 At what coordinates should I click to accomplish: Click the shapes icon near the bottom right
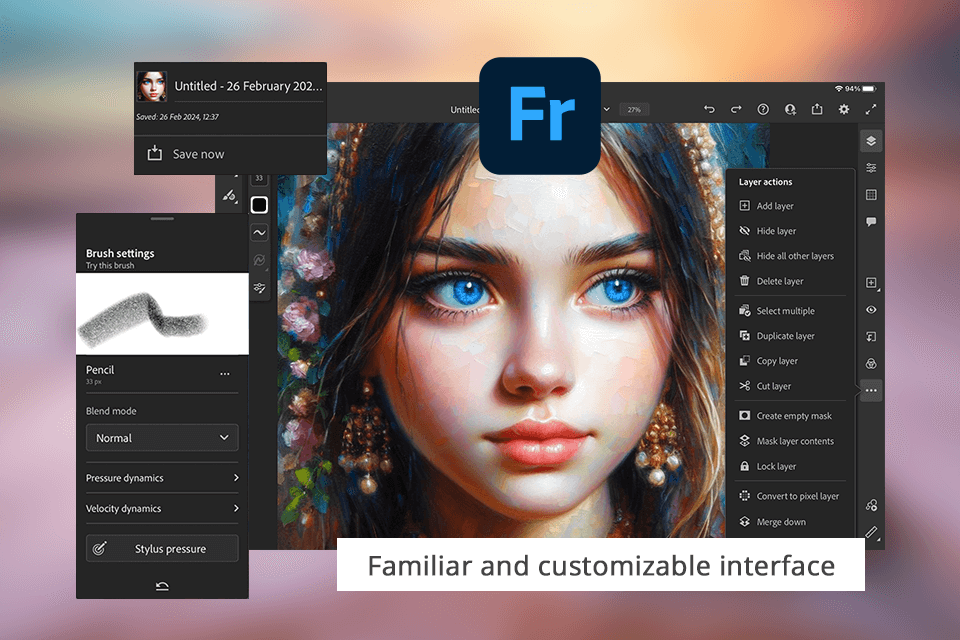[871, 505]
